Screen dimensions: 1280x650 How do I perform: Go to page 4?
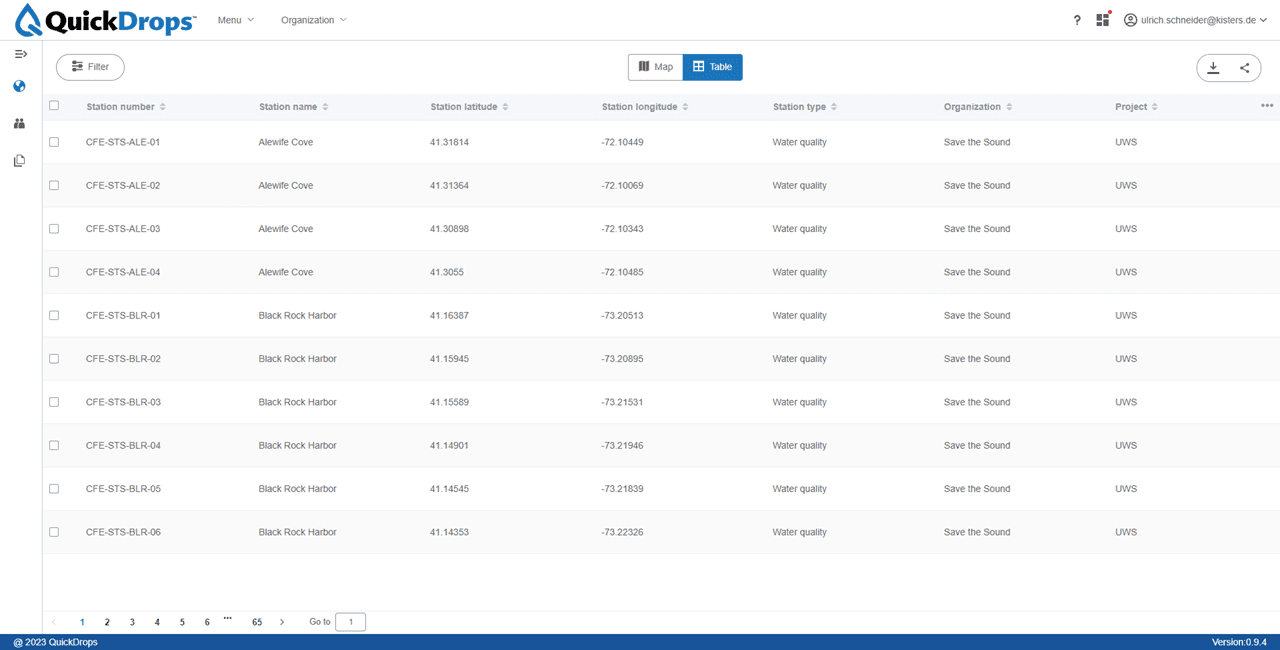pyautogui.click(x=157, y=622)
